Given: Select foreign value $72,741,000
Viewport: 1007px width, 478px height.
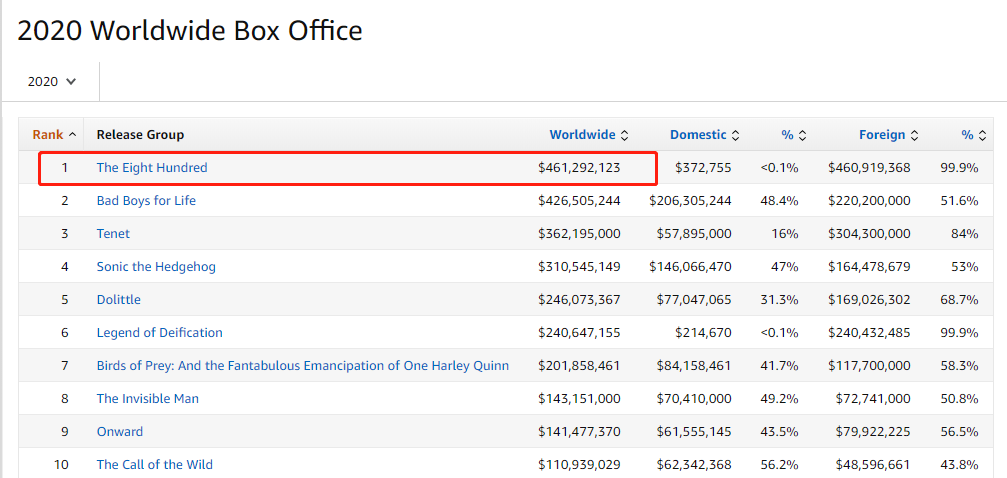Looking at the screenshot, I should [873, 398].
